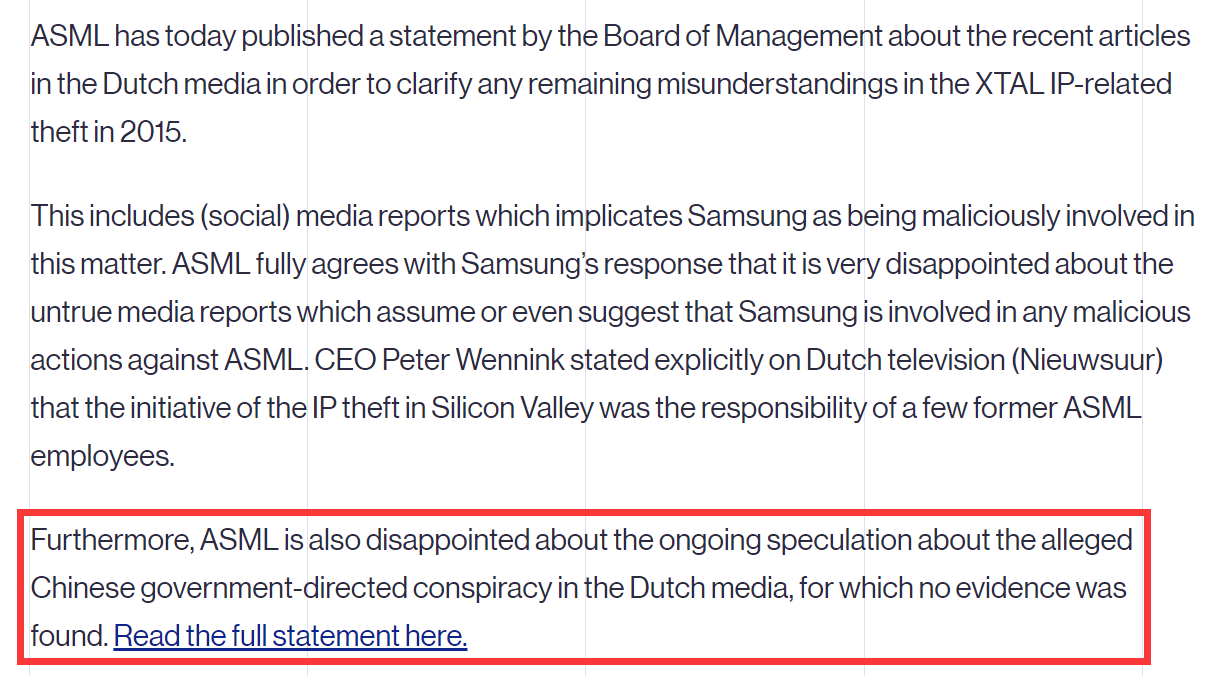Click the red-highlighted paragraph starting "Furthermore, ASML"
1213x676 pixels.
(580, 588)
